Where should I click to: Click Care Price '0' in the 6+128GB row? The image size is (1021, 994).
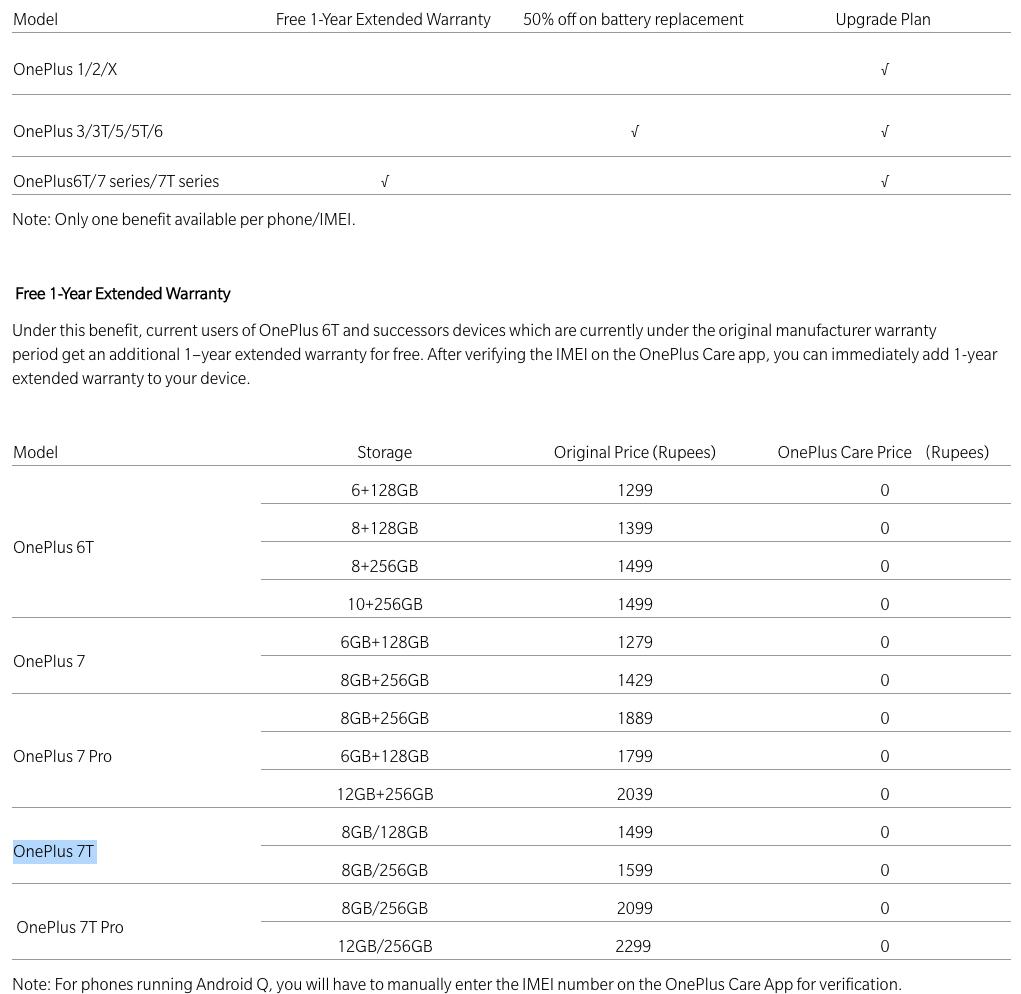(884, 490)
